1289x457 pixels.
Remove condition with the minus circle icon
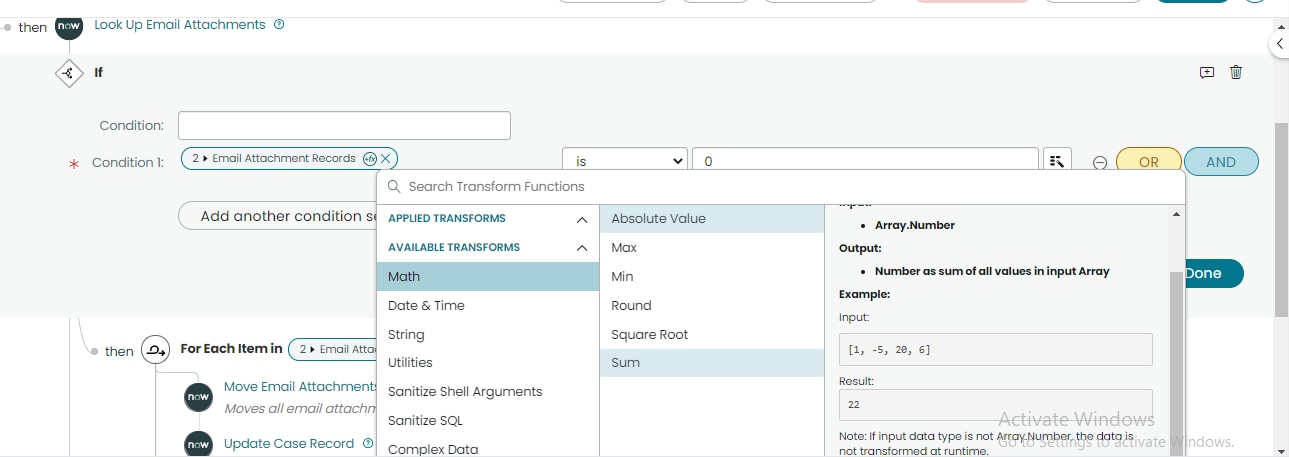point(1099,162)
